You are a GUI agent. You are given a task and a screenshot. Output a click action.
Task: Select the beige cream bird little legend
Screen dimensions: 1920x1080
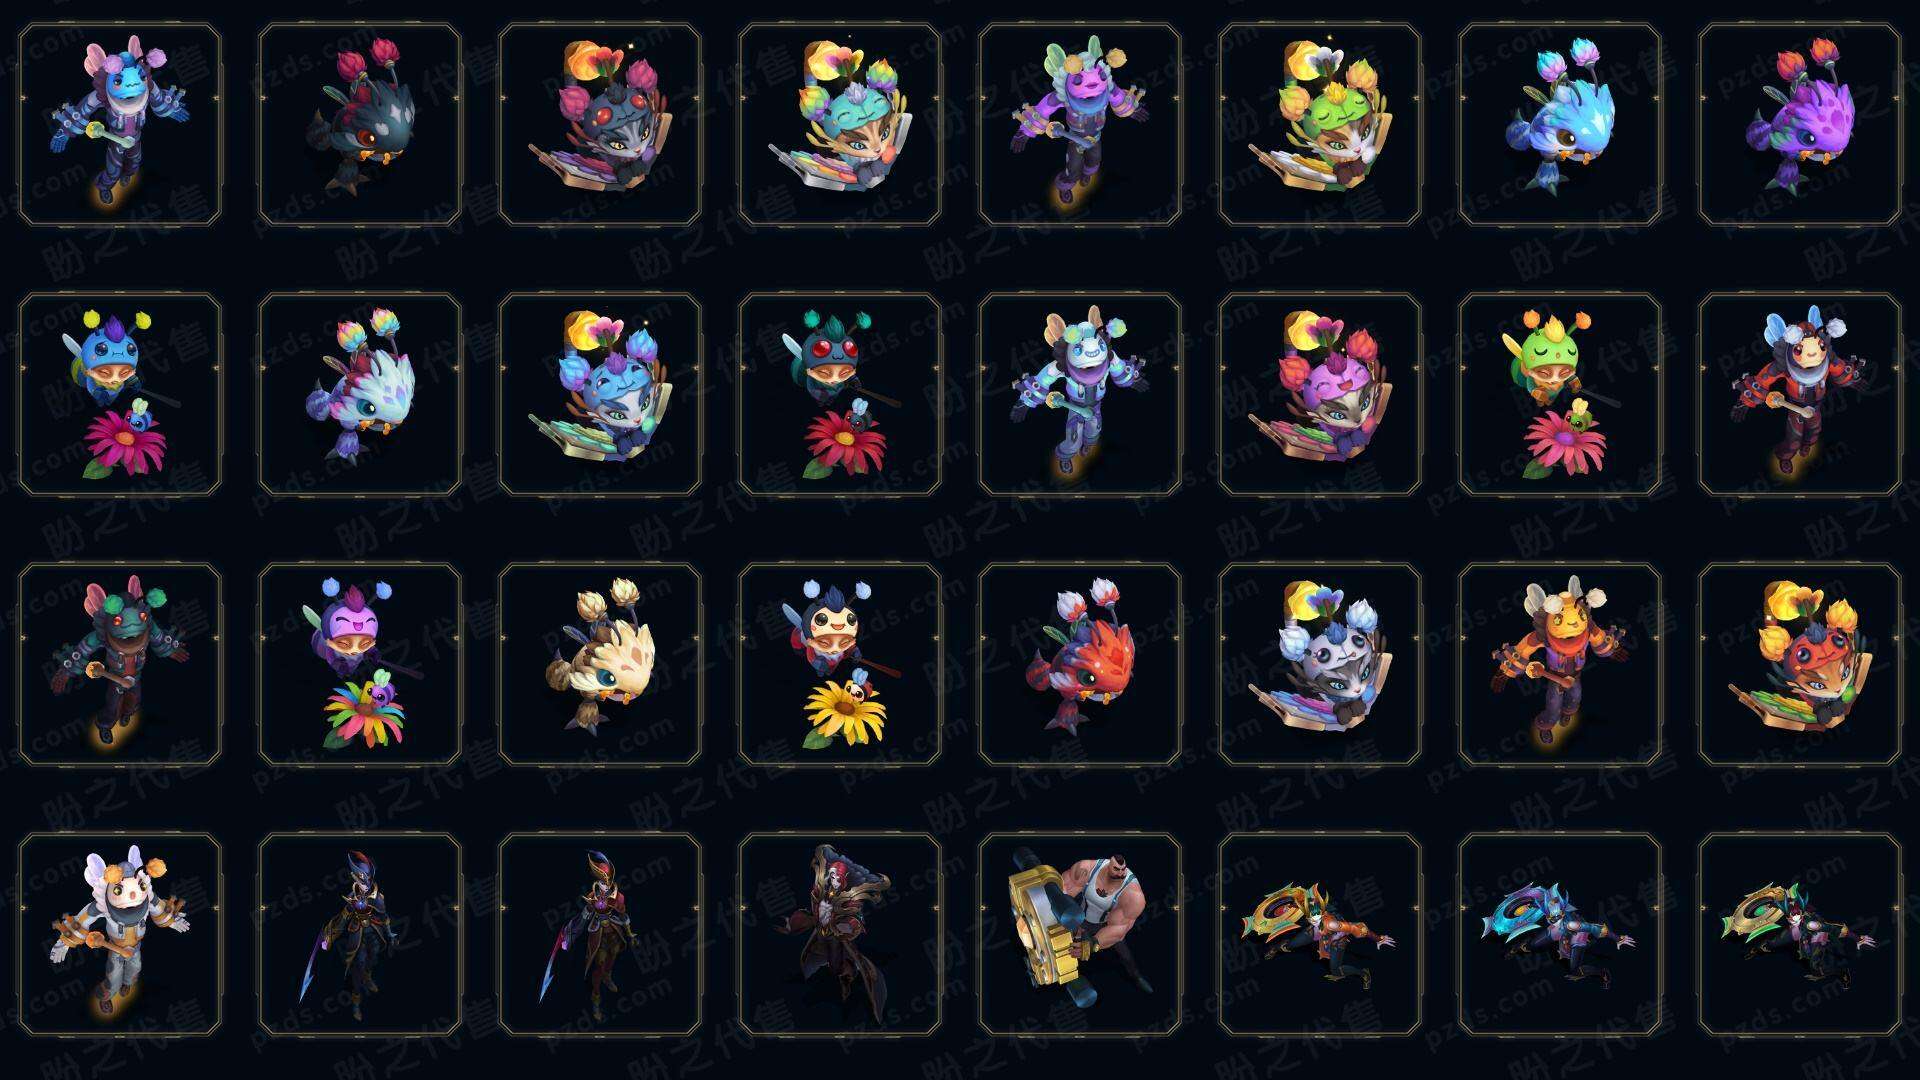(x=600, y=664)
